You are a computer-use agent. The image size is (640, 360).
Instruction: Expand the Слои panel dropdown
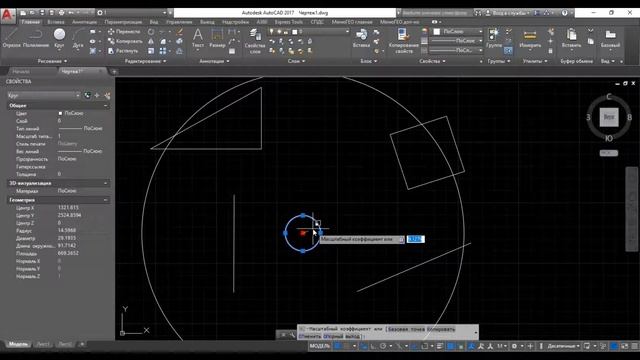coord(296,61)
